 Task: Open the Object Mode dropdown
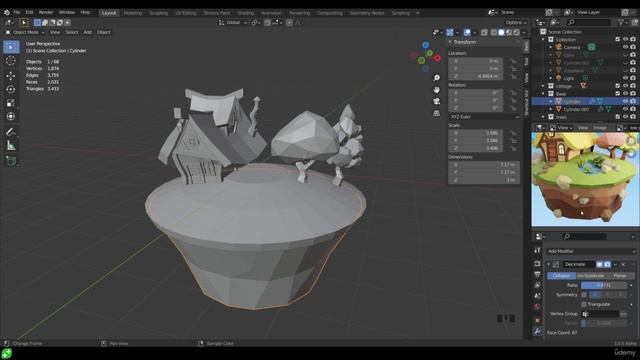25,32
